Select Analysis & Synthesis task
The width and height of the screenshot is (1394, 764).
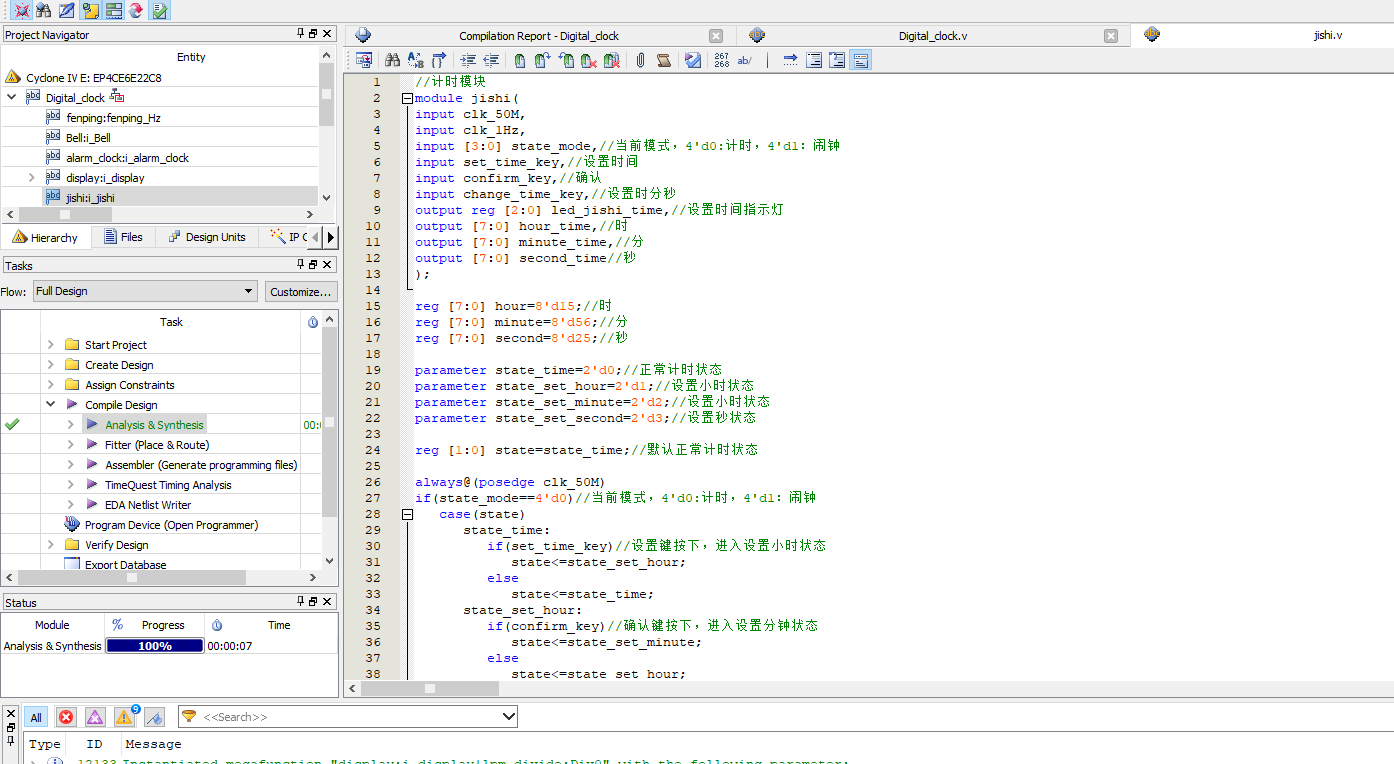(x=154, y=425)
